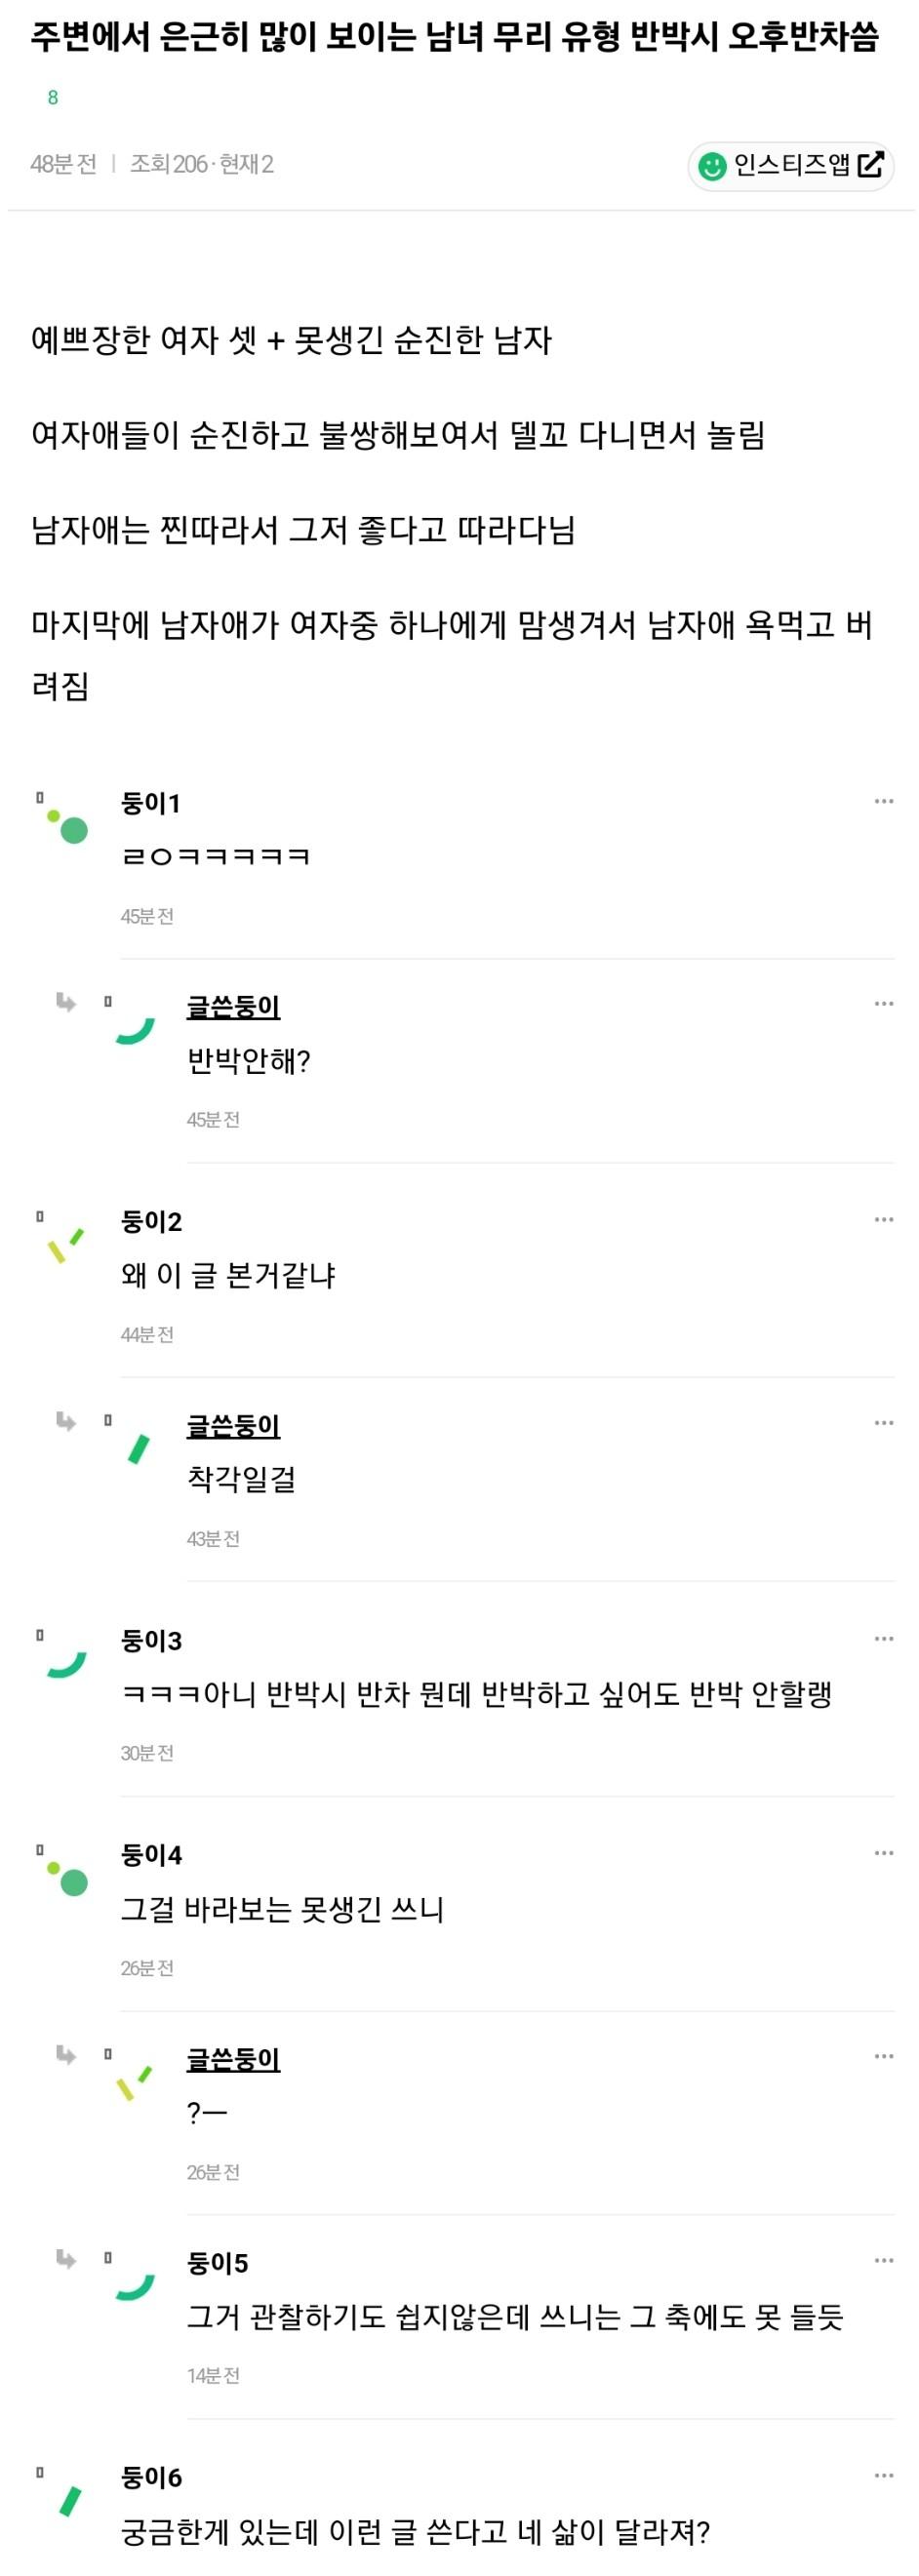Click the 둥이5 username
919x2576 pixels.
[217, 2263]
